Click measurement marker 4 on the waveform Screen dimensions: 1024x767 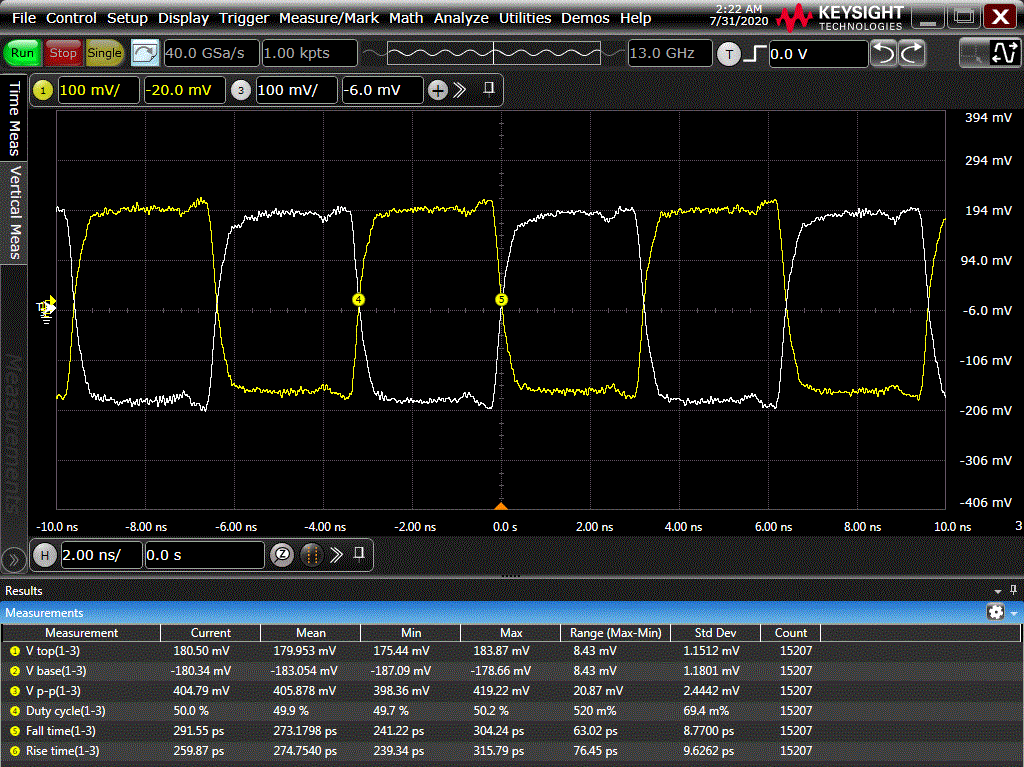[359, 299]
